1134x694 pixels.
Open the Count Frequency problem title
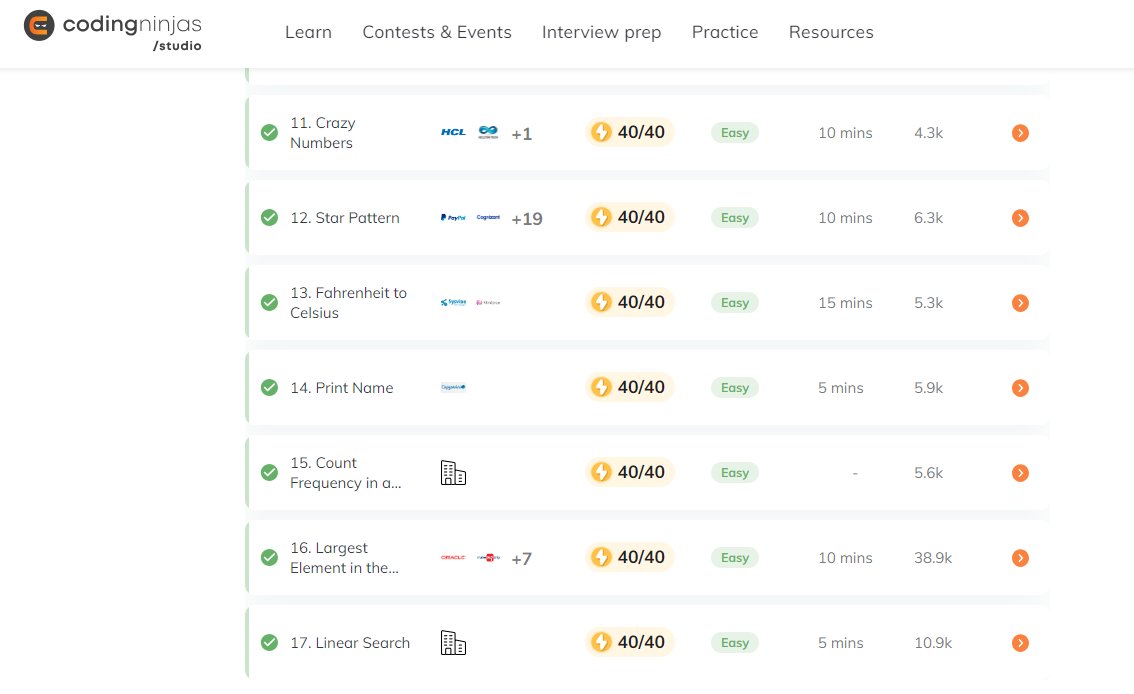(346, 473)
